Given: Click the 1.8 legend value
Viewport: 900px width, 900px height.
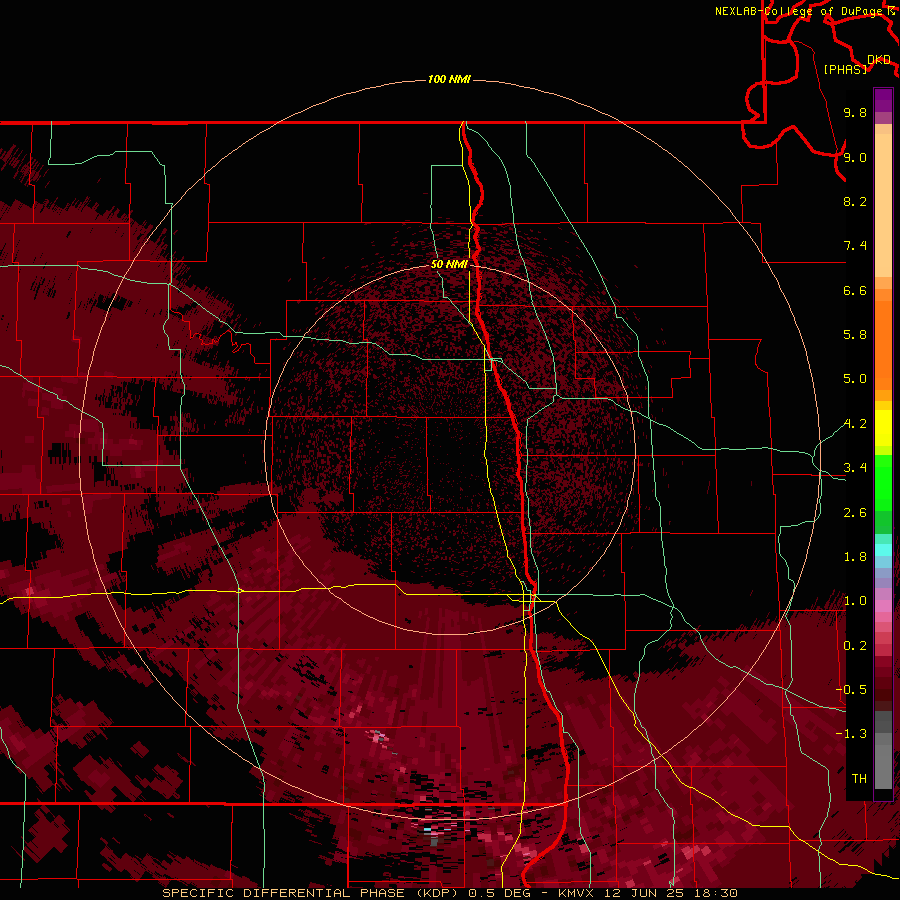Looking at the screenshot, I should [855, 557].
